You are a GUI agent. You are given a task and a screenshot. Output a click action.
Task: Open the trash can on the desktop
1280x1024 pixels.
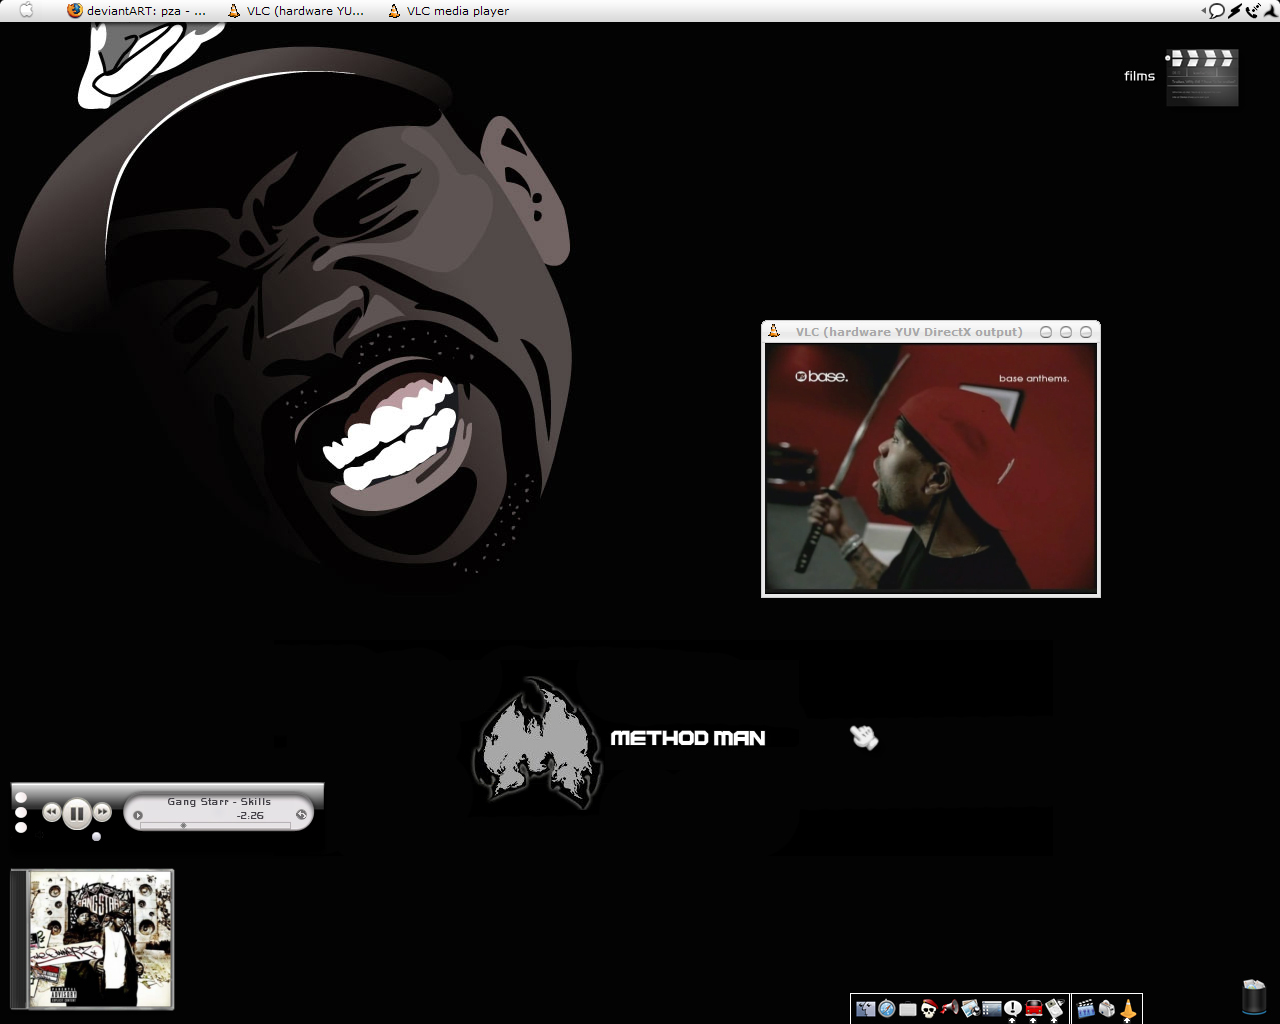(1254, 997)
